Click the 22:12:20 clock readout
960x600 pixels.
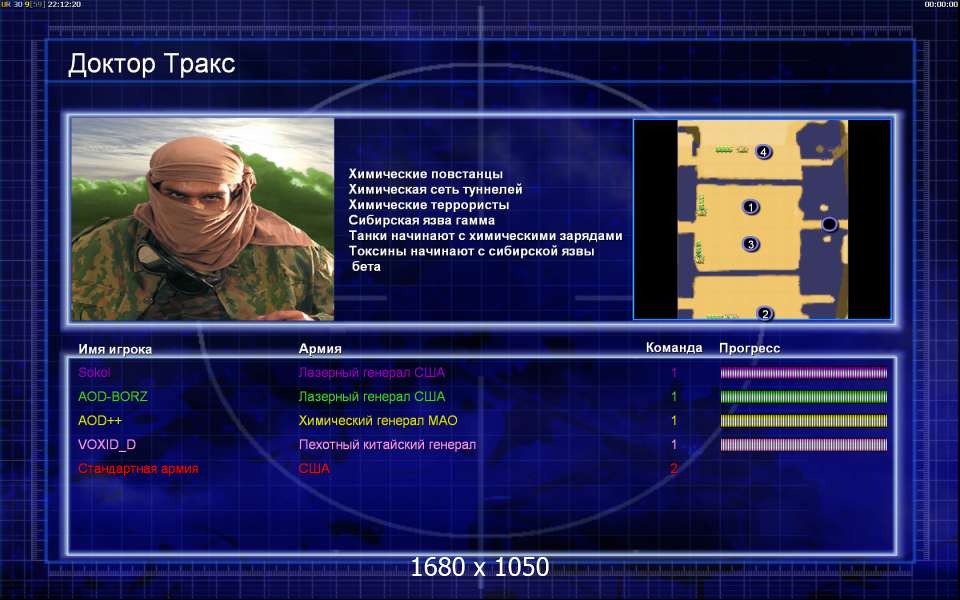pyautogui.click(x=64, y=4)
